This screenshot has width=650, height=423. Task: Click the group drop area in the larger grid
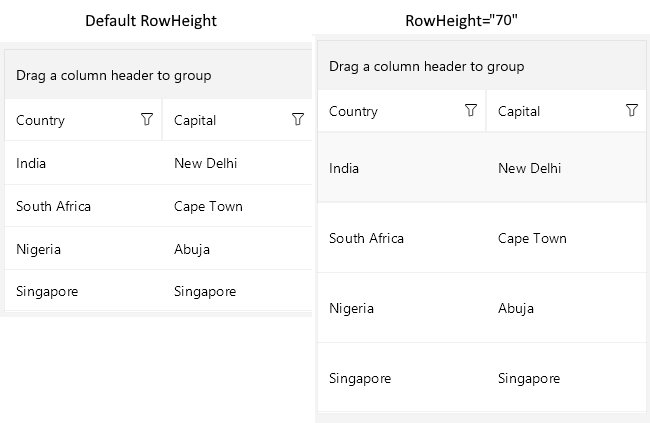427,67
